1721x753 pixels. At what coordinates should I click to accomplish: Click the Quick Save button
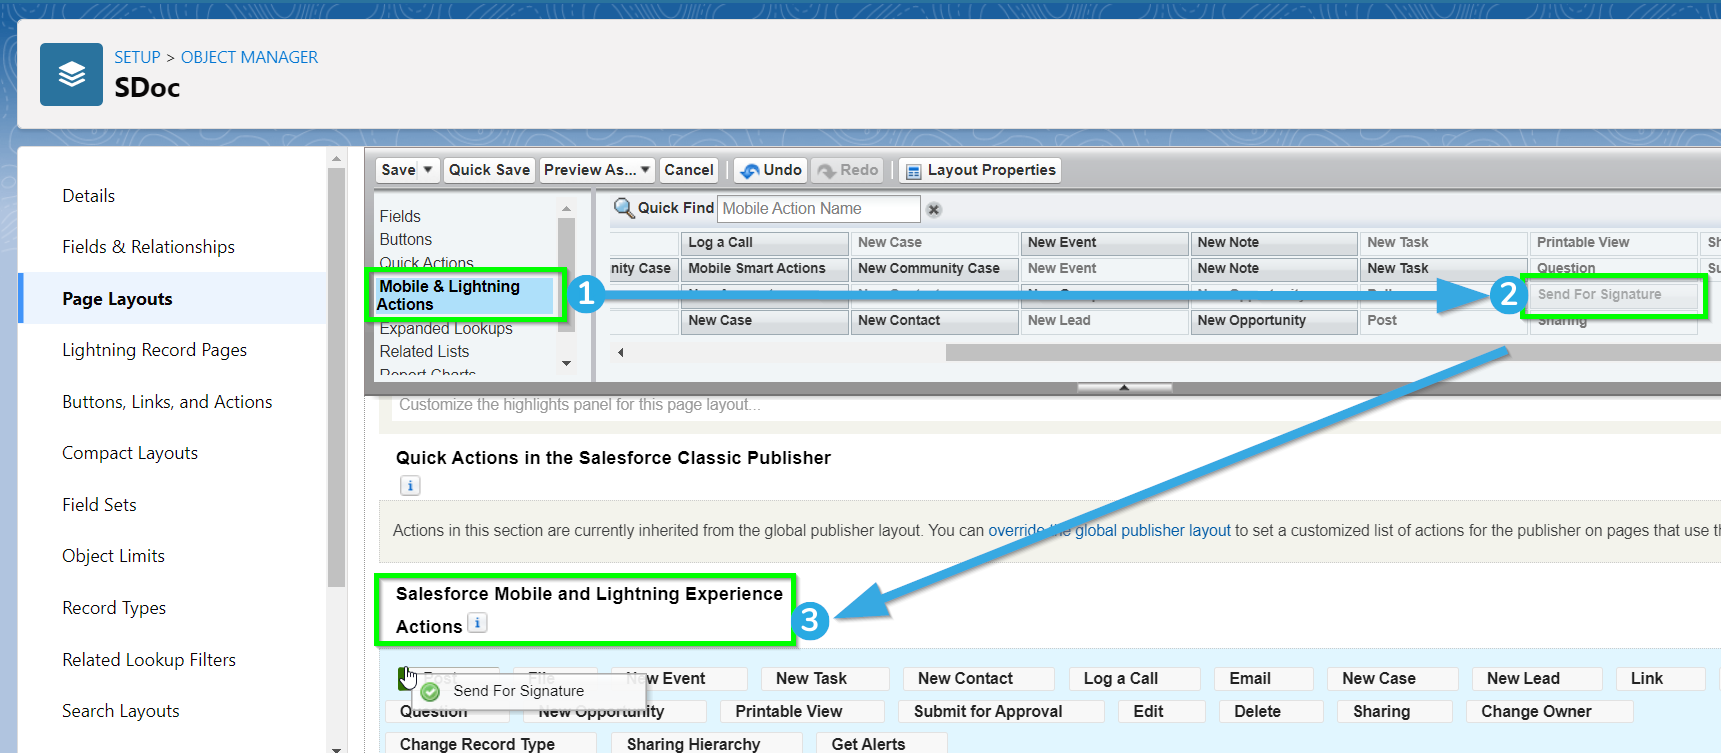click(489, 170)
